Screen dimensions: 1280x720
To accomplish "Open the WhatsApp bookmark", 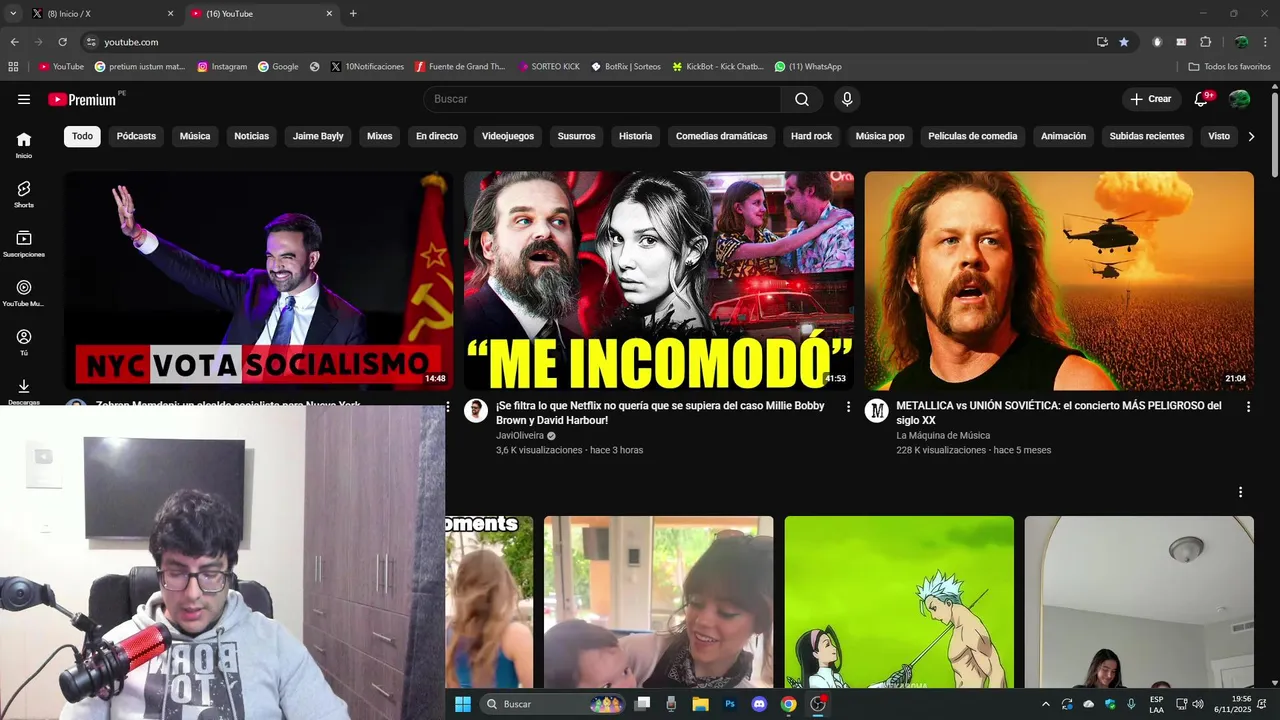I will click(808, 67).
